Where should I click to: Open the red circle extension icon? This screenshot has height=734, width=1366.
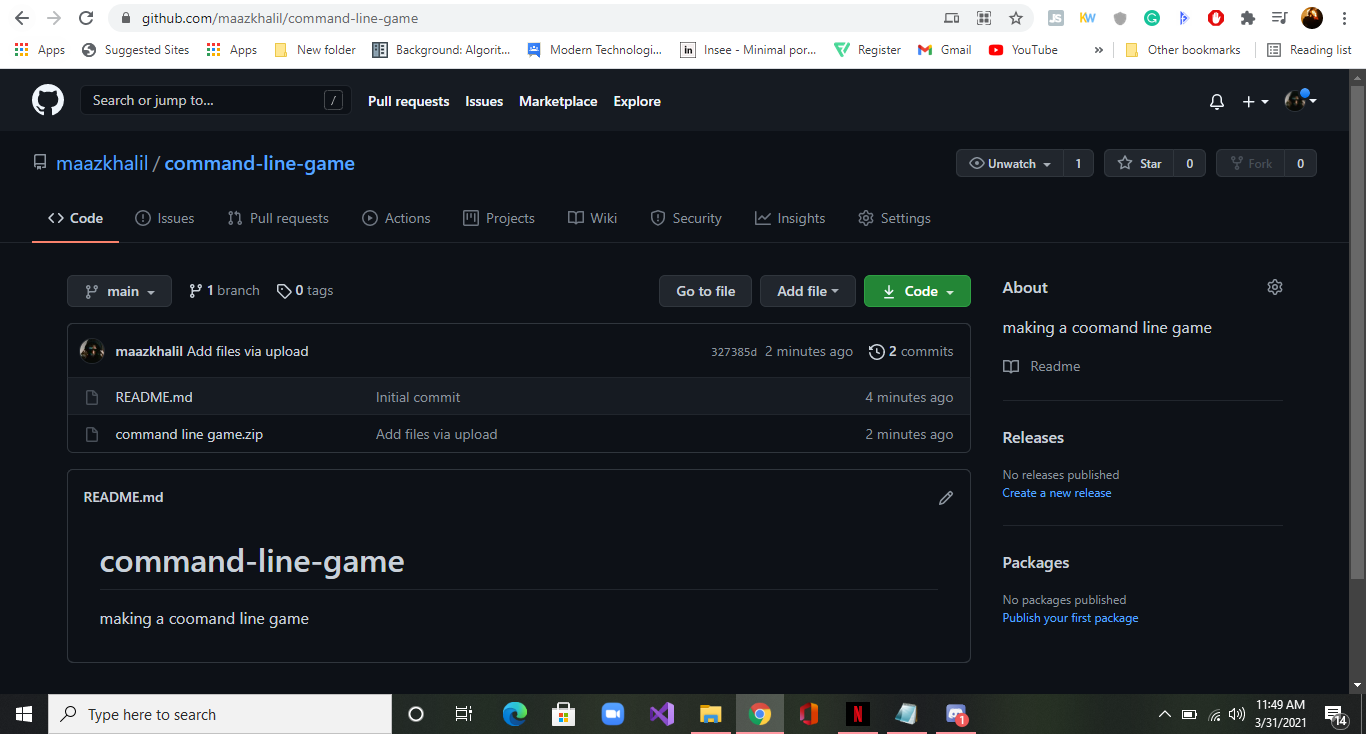1216,18
